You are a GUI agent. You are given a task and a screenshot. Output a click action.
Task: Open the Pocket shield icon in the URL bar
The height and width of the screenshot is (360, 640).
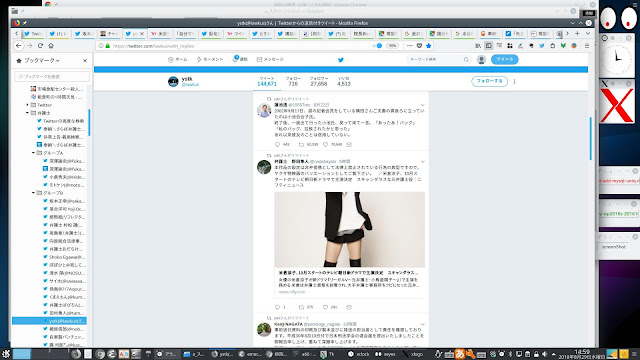[x=419, y=46]
